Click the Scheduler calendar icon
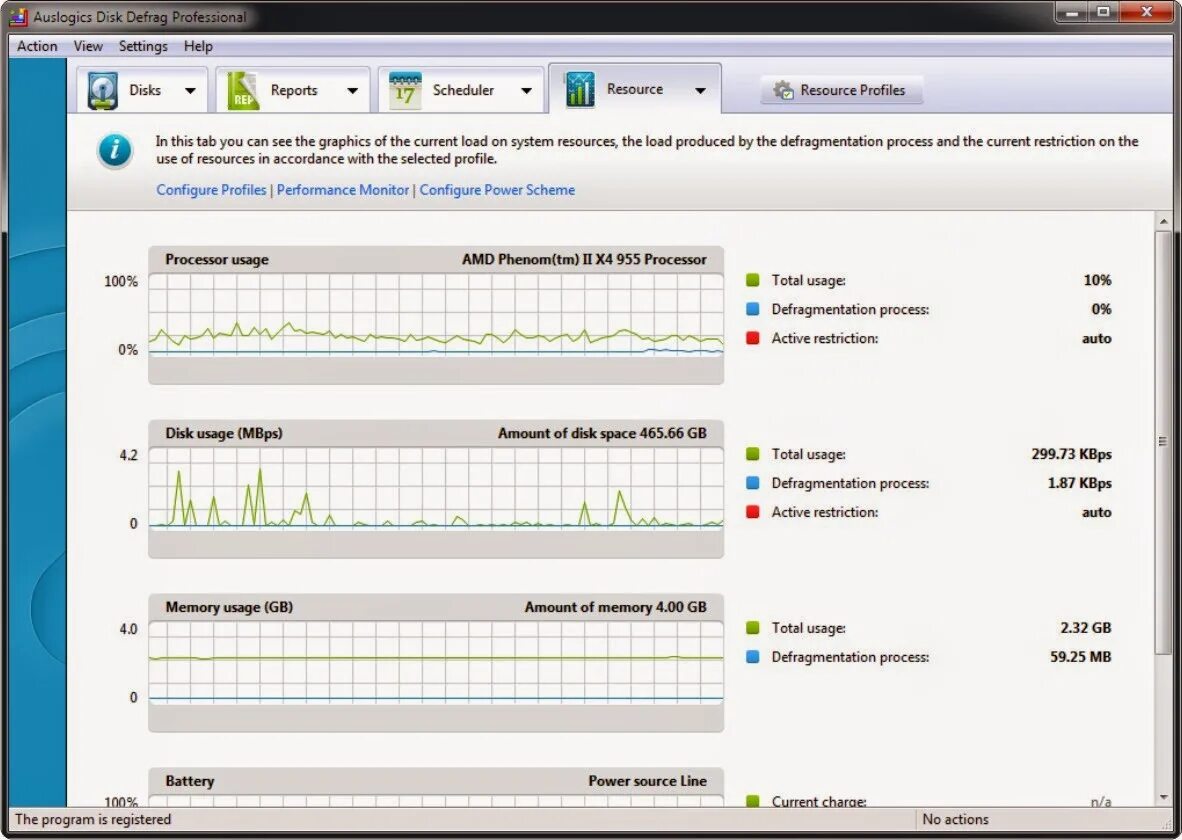The height and width of the screenshot is (840, 1182). pyautogui.click(x=405, y=90)
